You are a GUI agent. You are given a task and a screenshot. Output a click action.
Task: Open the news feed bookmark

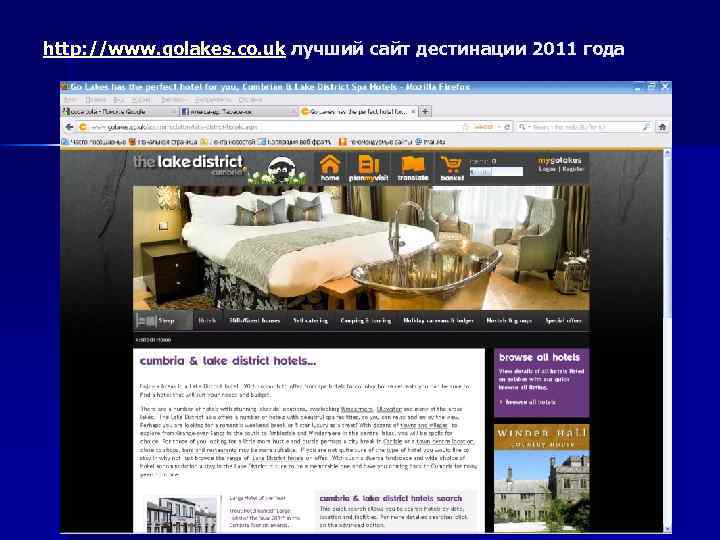tap(229, 142)
